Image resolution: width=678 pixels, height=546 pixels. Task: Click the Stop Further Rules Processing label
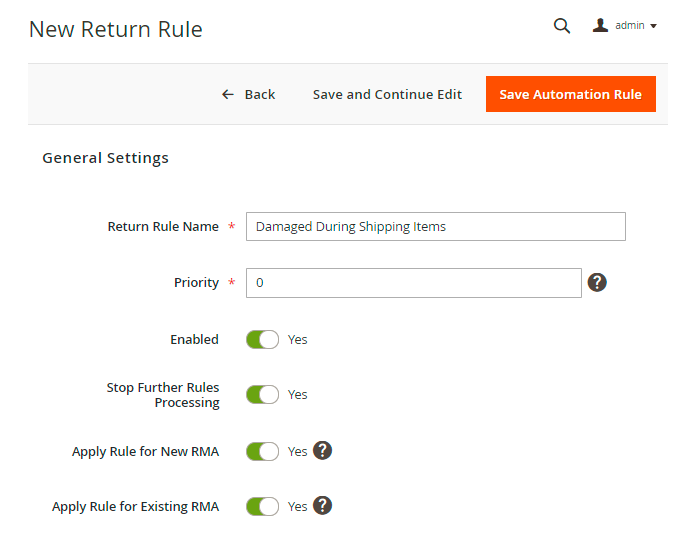point(163,395)
